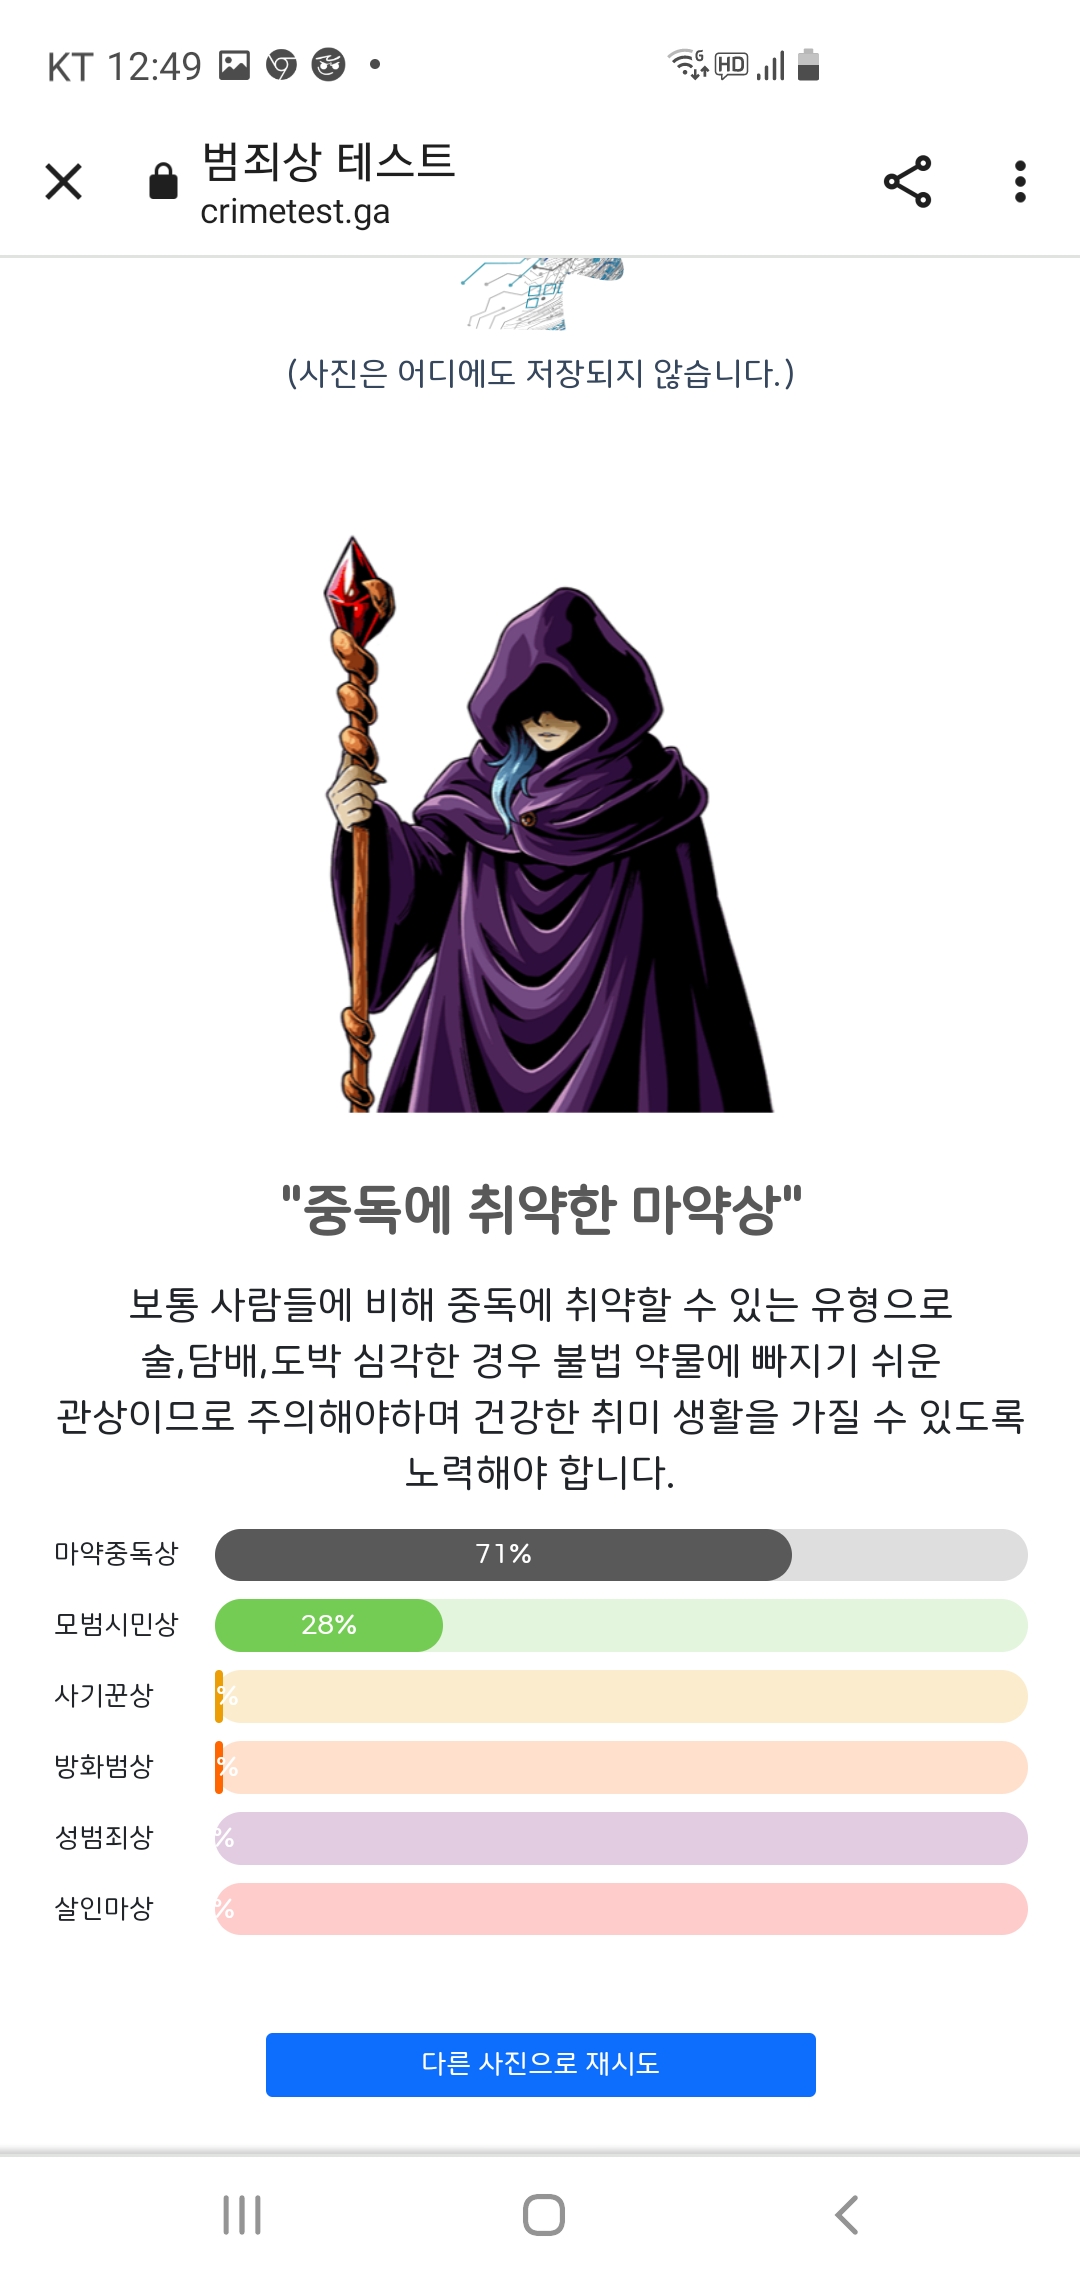Click the orange 사기꾼상 result bar
1080x2280 pixels.
click(621, 1696)
